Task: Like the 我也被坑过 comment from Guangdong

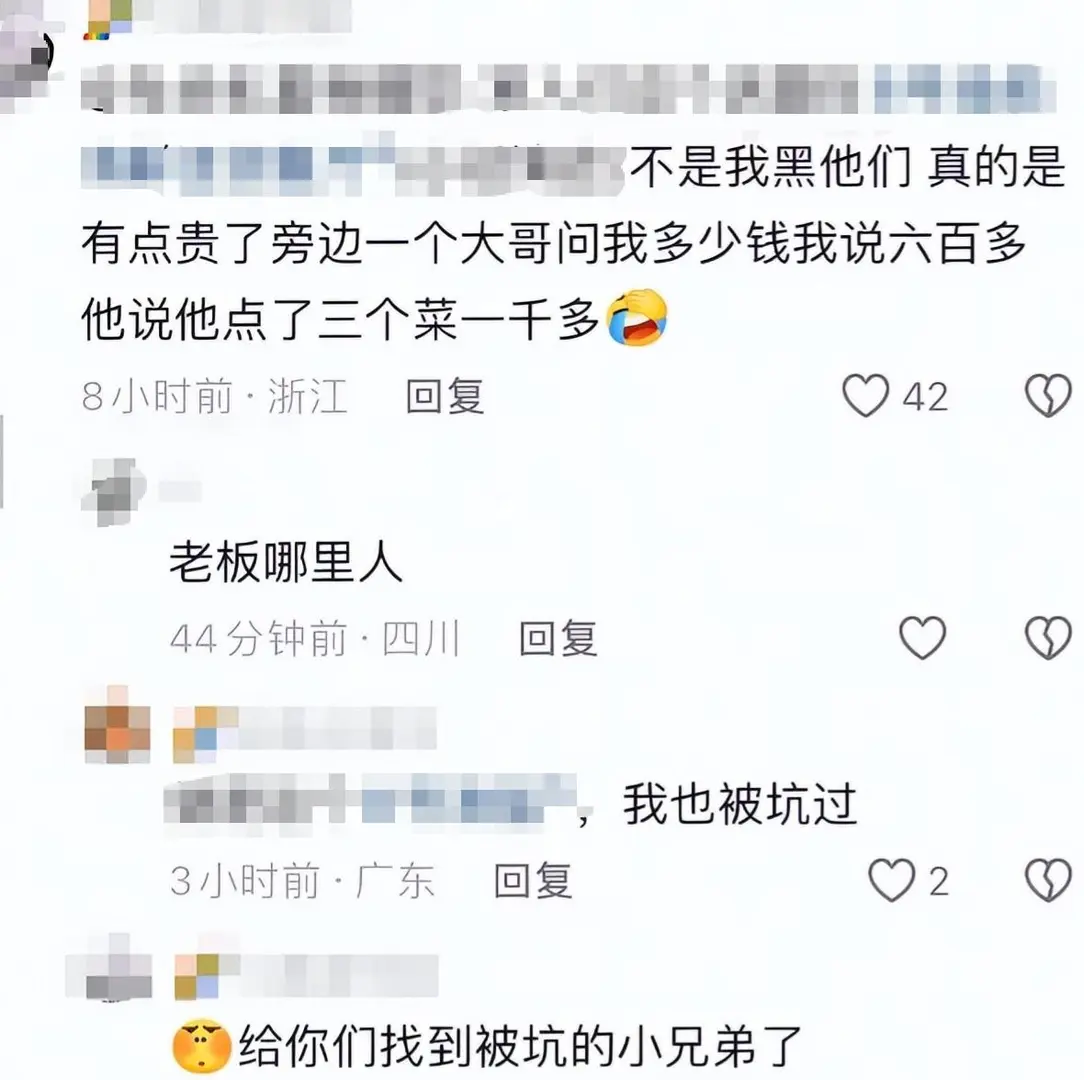Action: coord(892,880)
